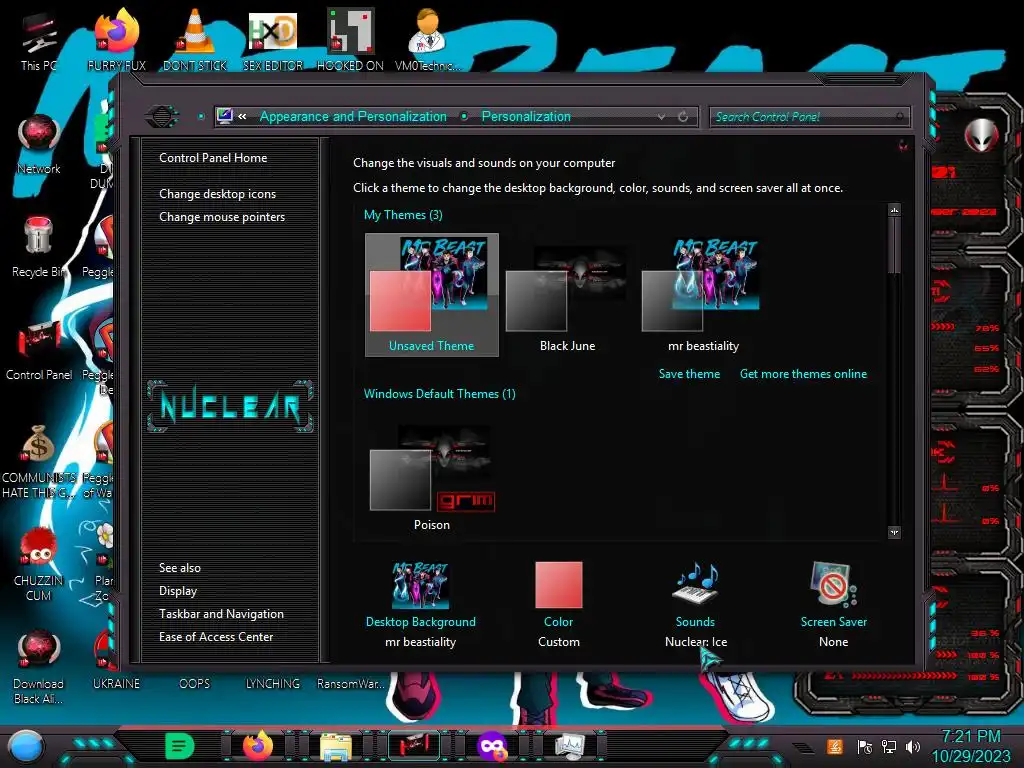Click the back chevrons in address bar
This screenshot has width=1024, height=768.
point(242,116)
